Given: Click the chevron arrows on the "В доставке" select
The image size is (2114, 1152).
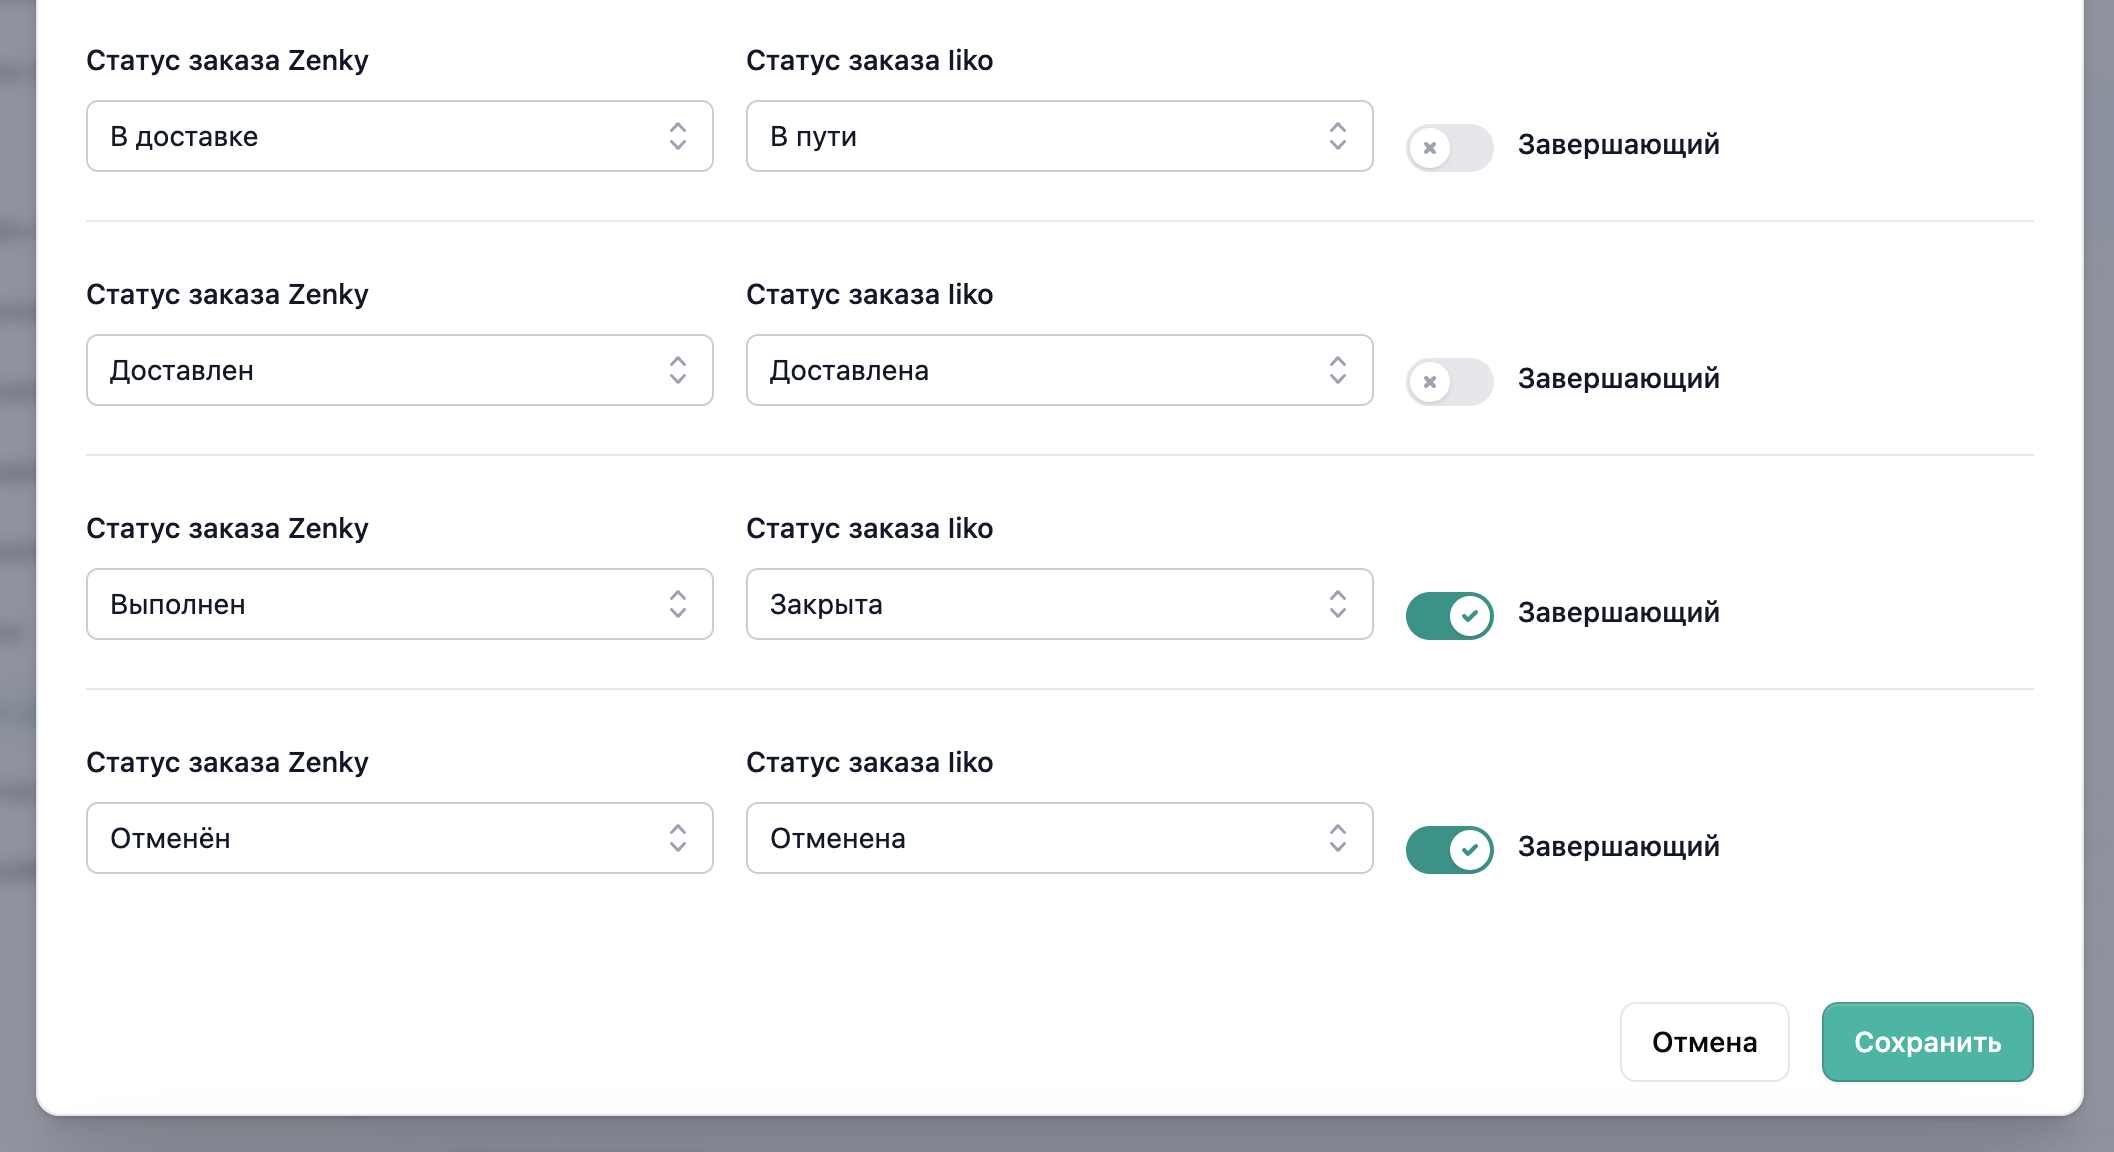Looking at the screenshot, I should pos(678,136).
